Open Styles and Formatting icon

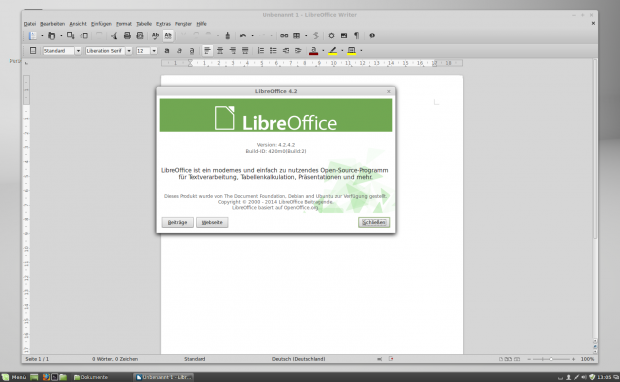[33, 51]
